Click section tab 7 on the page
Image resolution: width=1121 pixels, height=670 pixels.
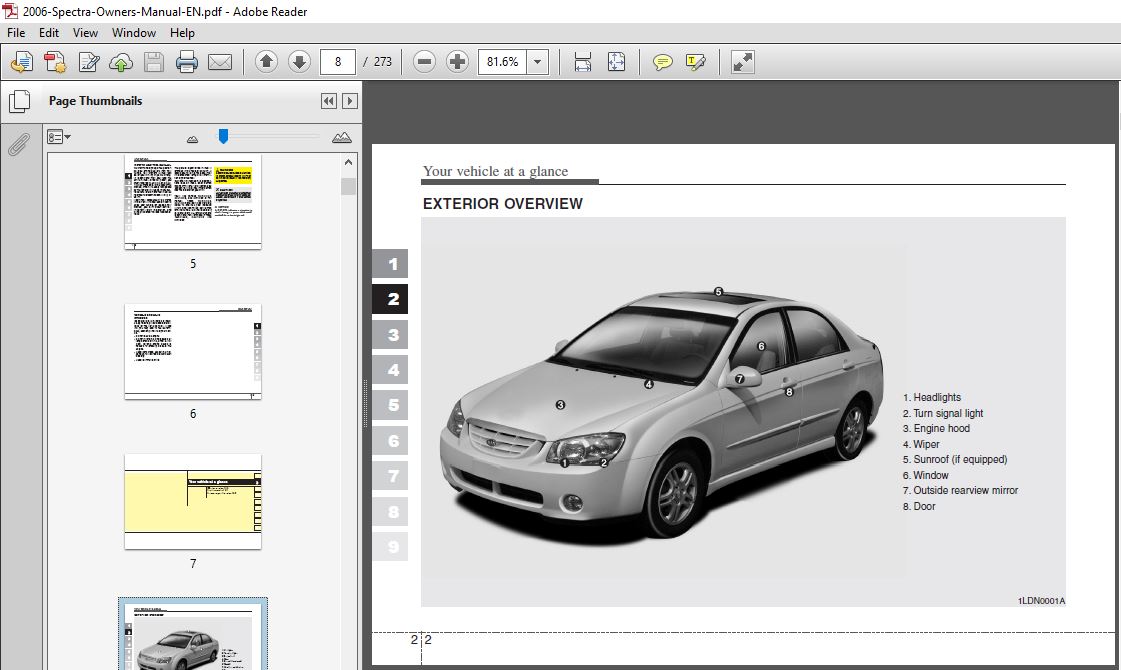(390, 476)
